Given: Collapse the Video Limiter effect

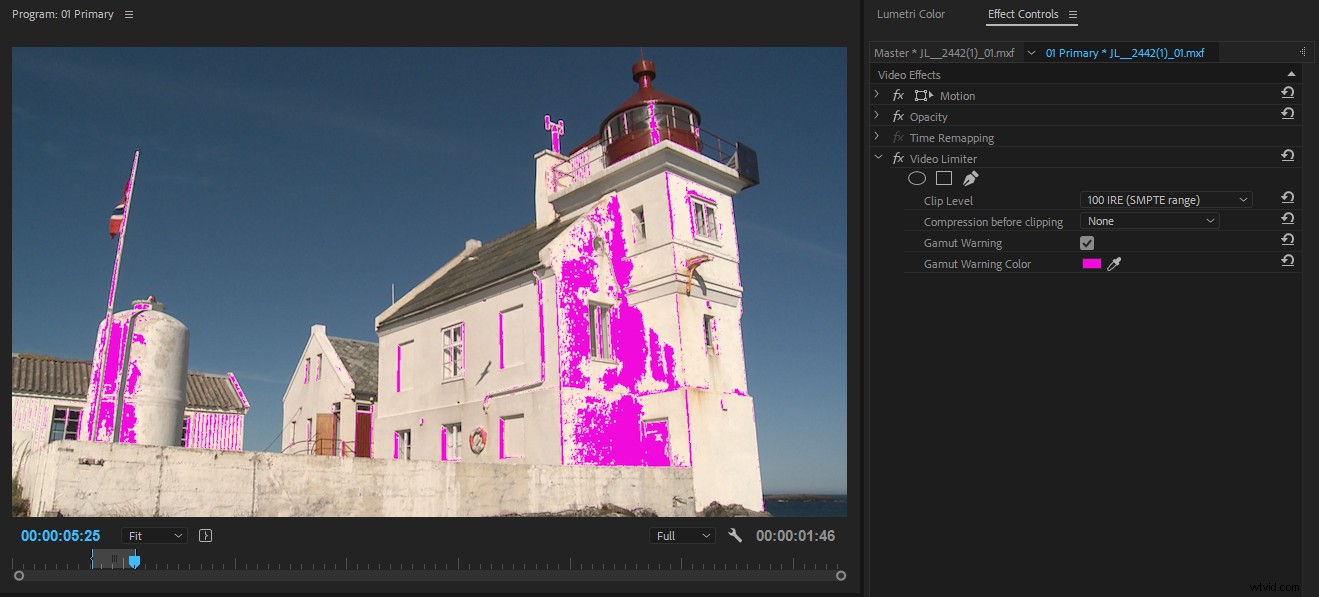Looking at the screenshot, I should [878, 158].
